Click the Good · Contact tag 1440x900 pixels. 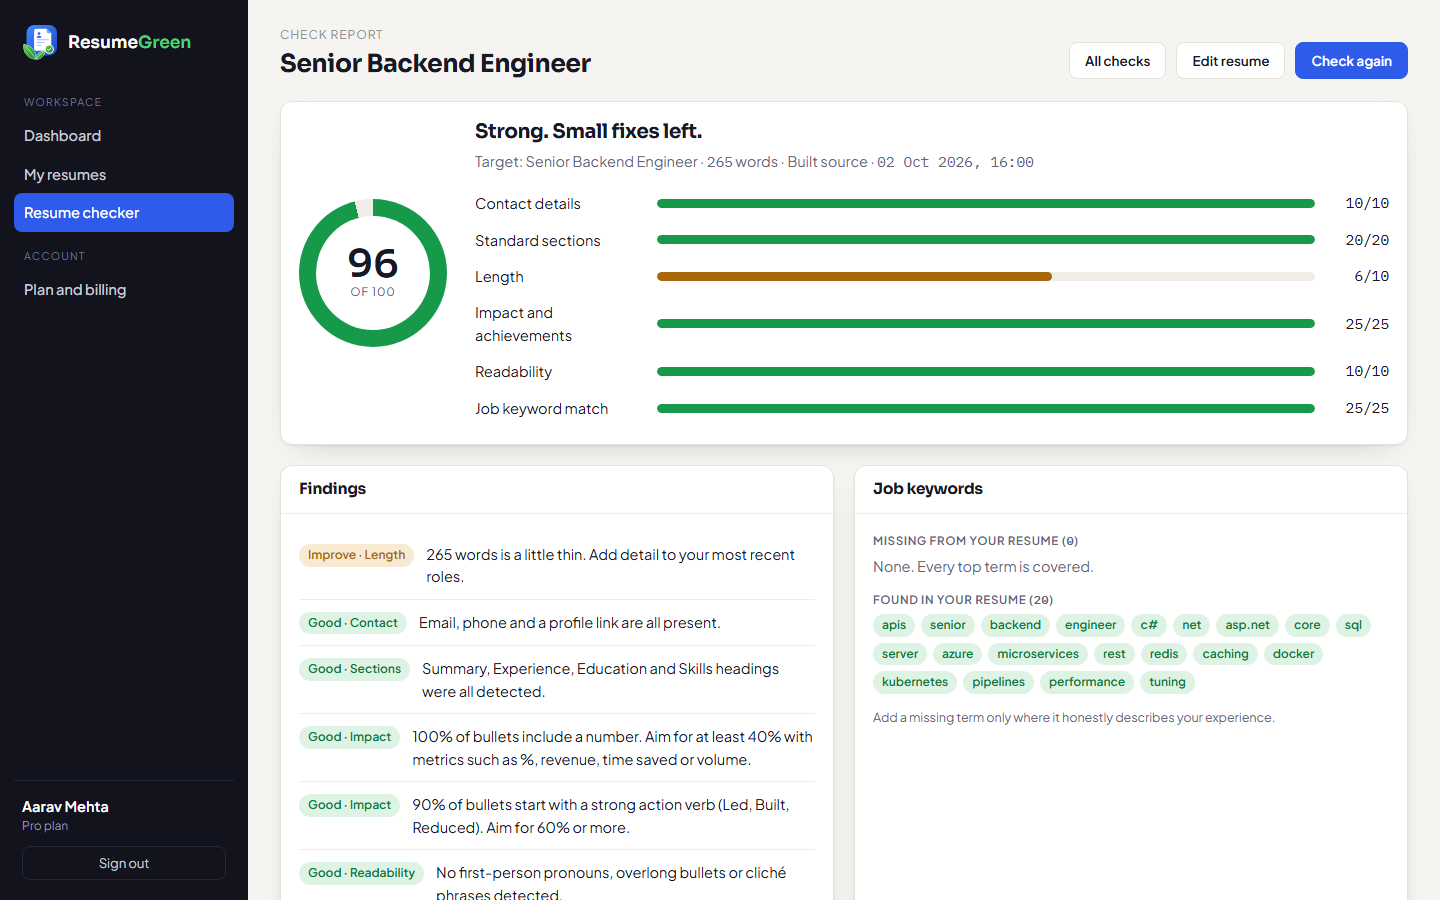coord(353,623)
